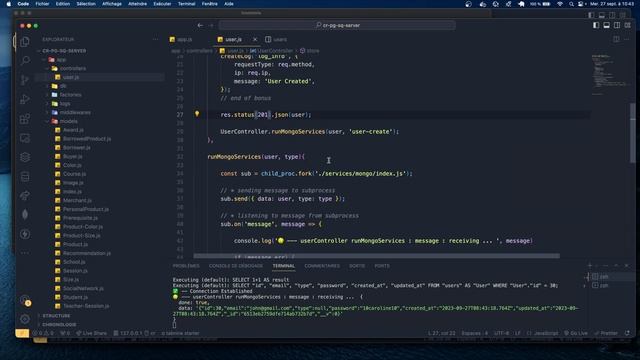The height and width of the screenshot is (360, 640).
Task: Open the PORTS panel tab
Action: 382,266
